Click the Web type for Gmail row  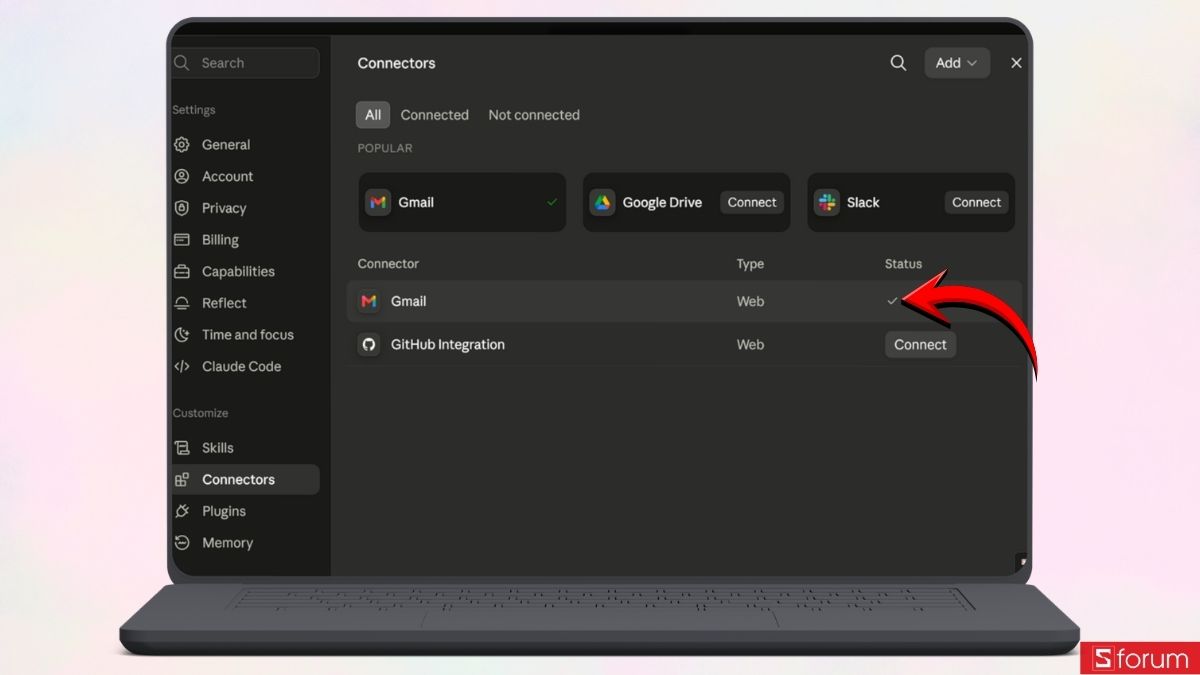pos(750,301)
